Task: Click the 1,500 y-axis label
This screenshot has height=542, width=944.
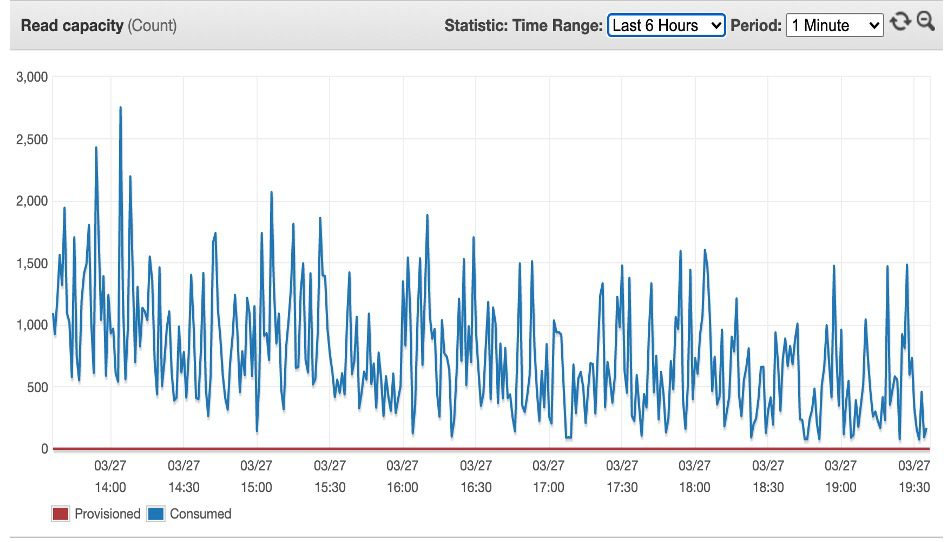Action: 32,263
